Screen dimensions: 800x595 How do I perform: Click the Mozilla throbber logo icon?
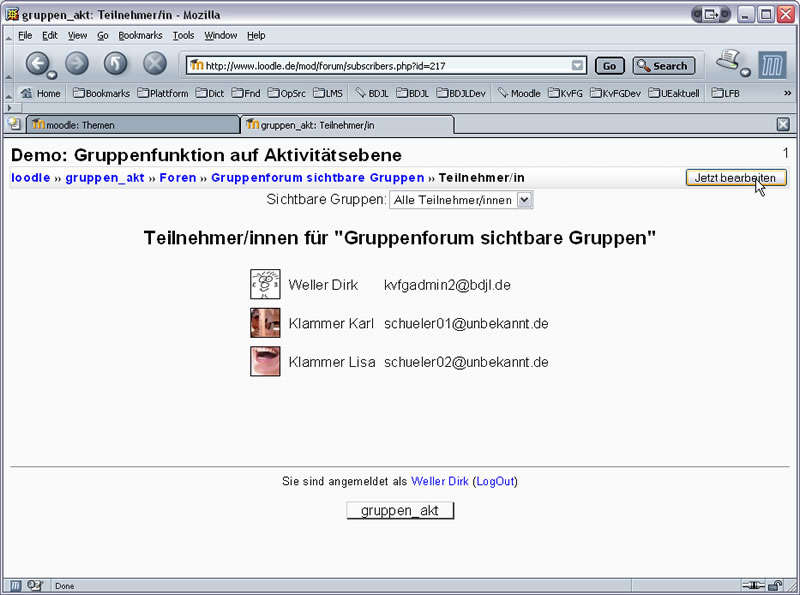[772, 65]
